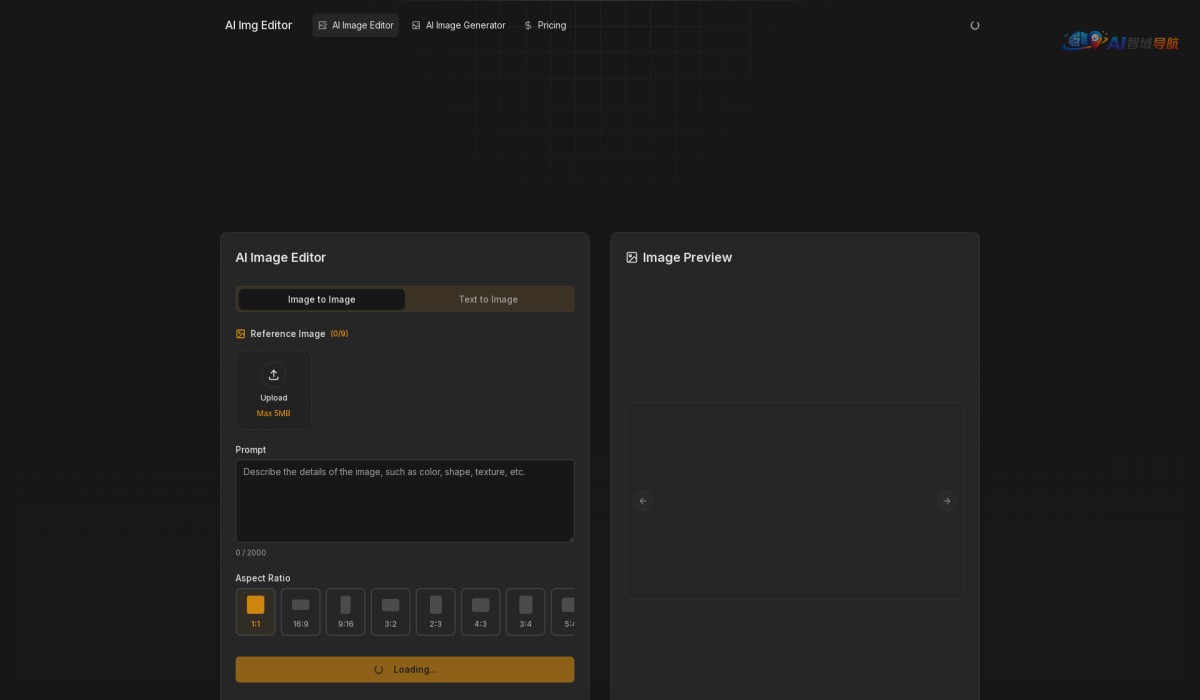Choose the 9:16 aspect ratio option
1200x700 pixels.
[345, 611]
